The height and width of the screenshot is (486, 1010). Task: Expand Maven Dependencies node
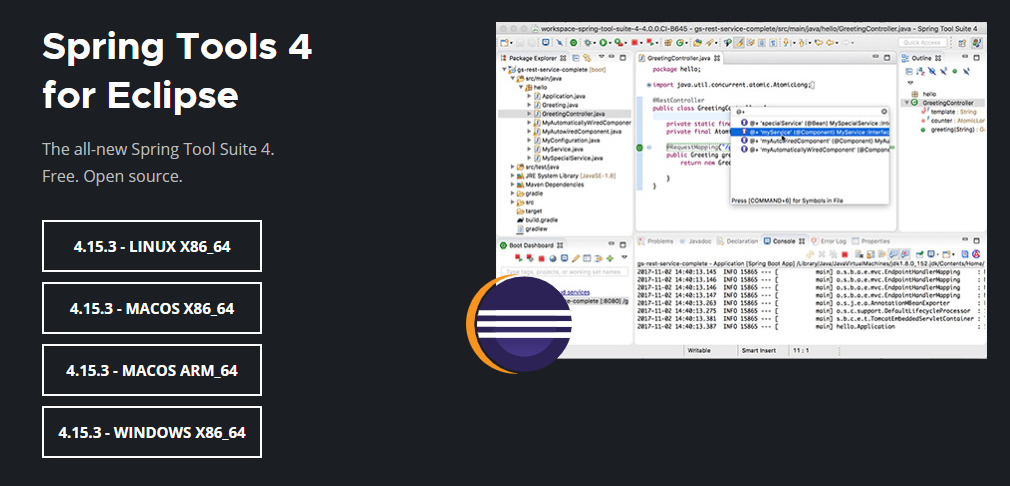click(512, 185)
